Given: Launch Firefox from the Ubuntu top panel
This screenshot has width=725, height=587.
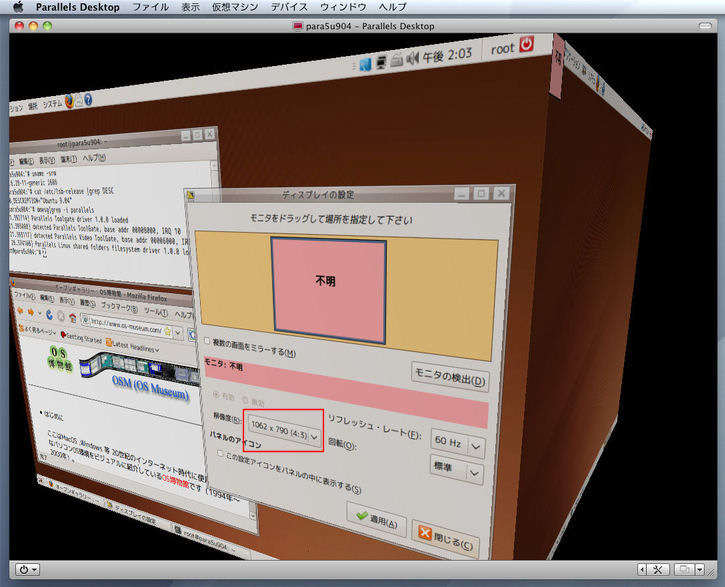Looking at the screenshot, I should tap(69, 101).
